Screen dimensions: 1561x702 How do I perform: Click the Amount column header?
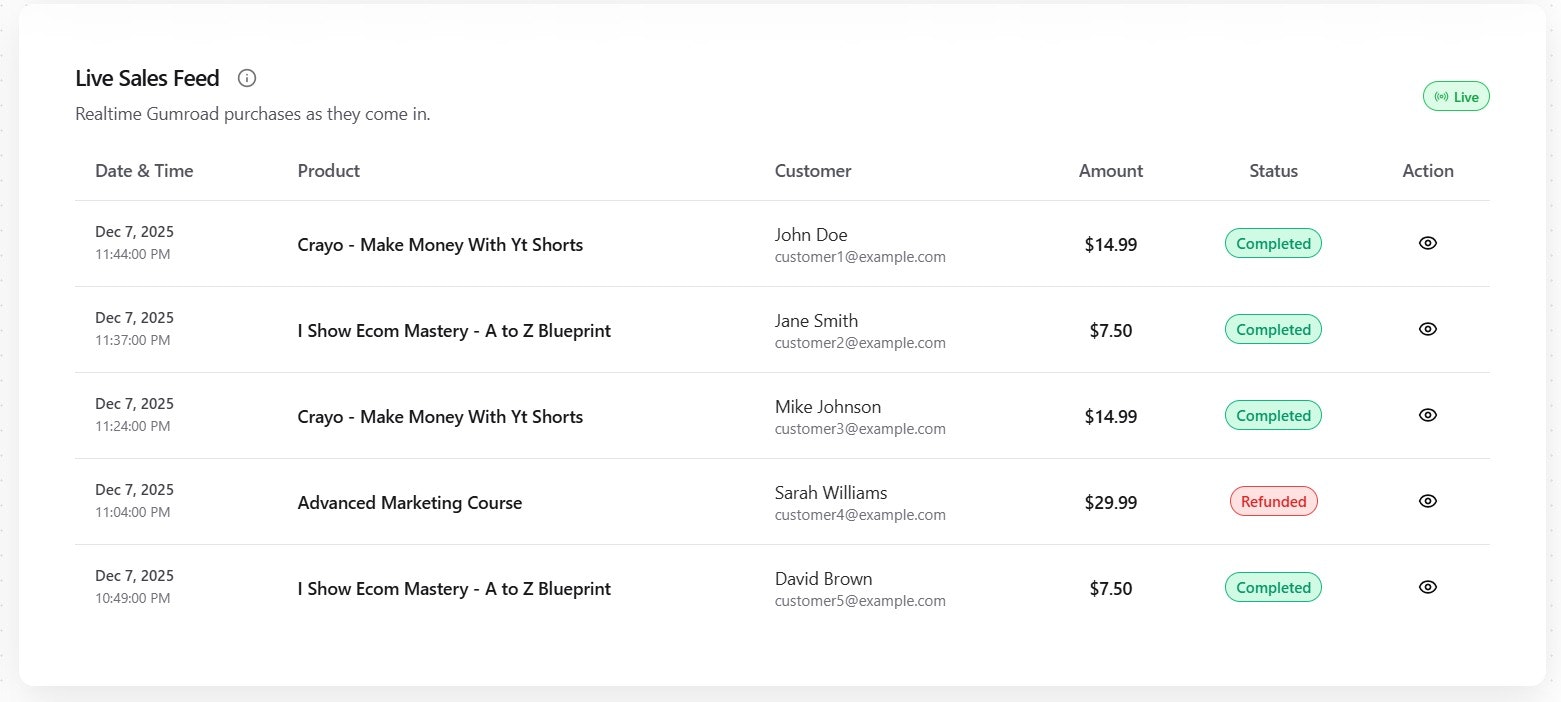(x=1110, y=171)
